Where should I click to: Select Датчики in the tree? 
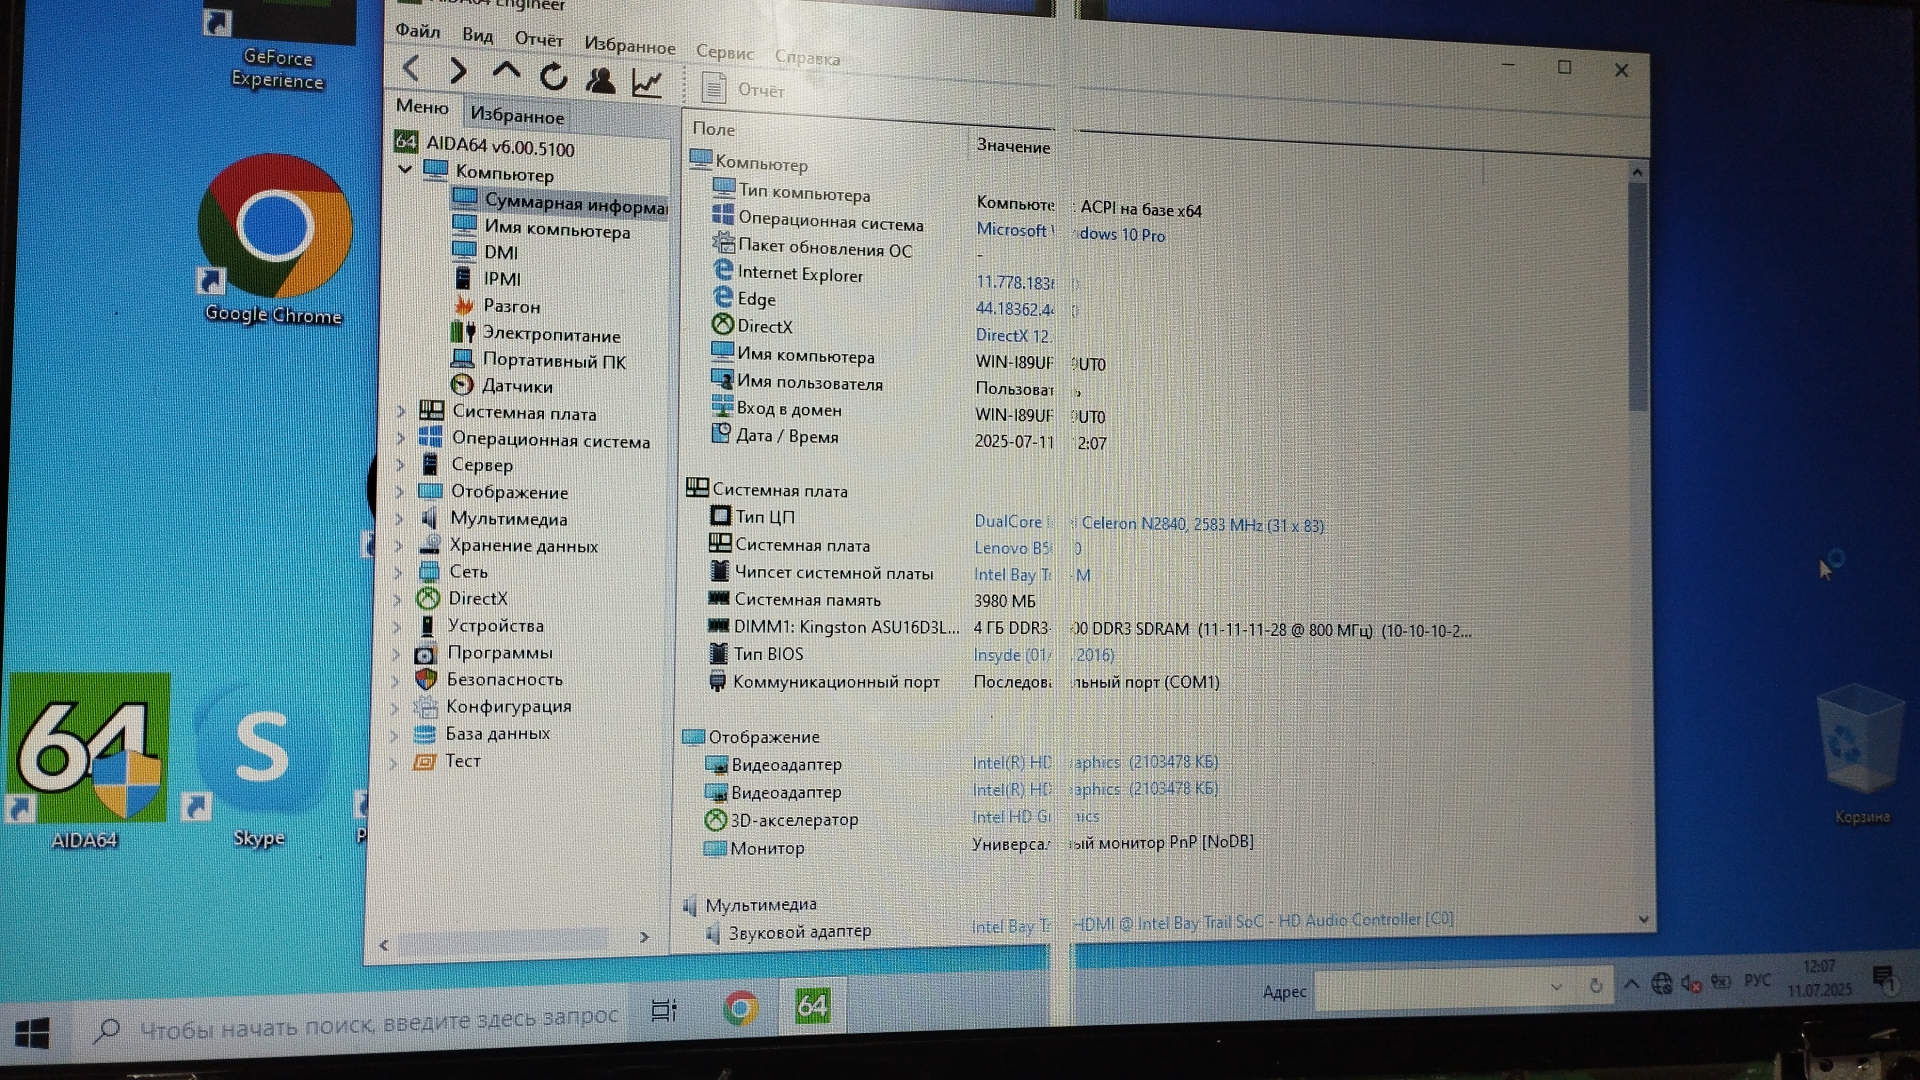pyautogui.click(x=516, y=386)
